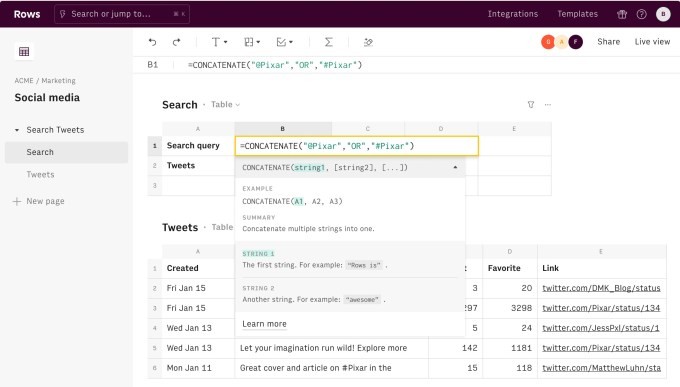Click the sigma function icon
This screenshot has height=387, width=680.
(329, 42)
